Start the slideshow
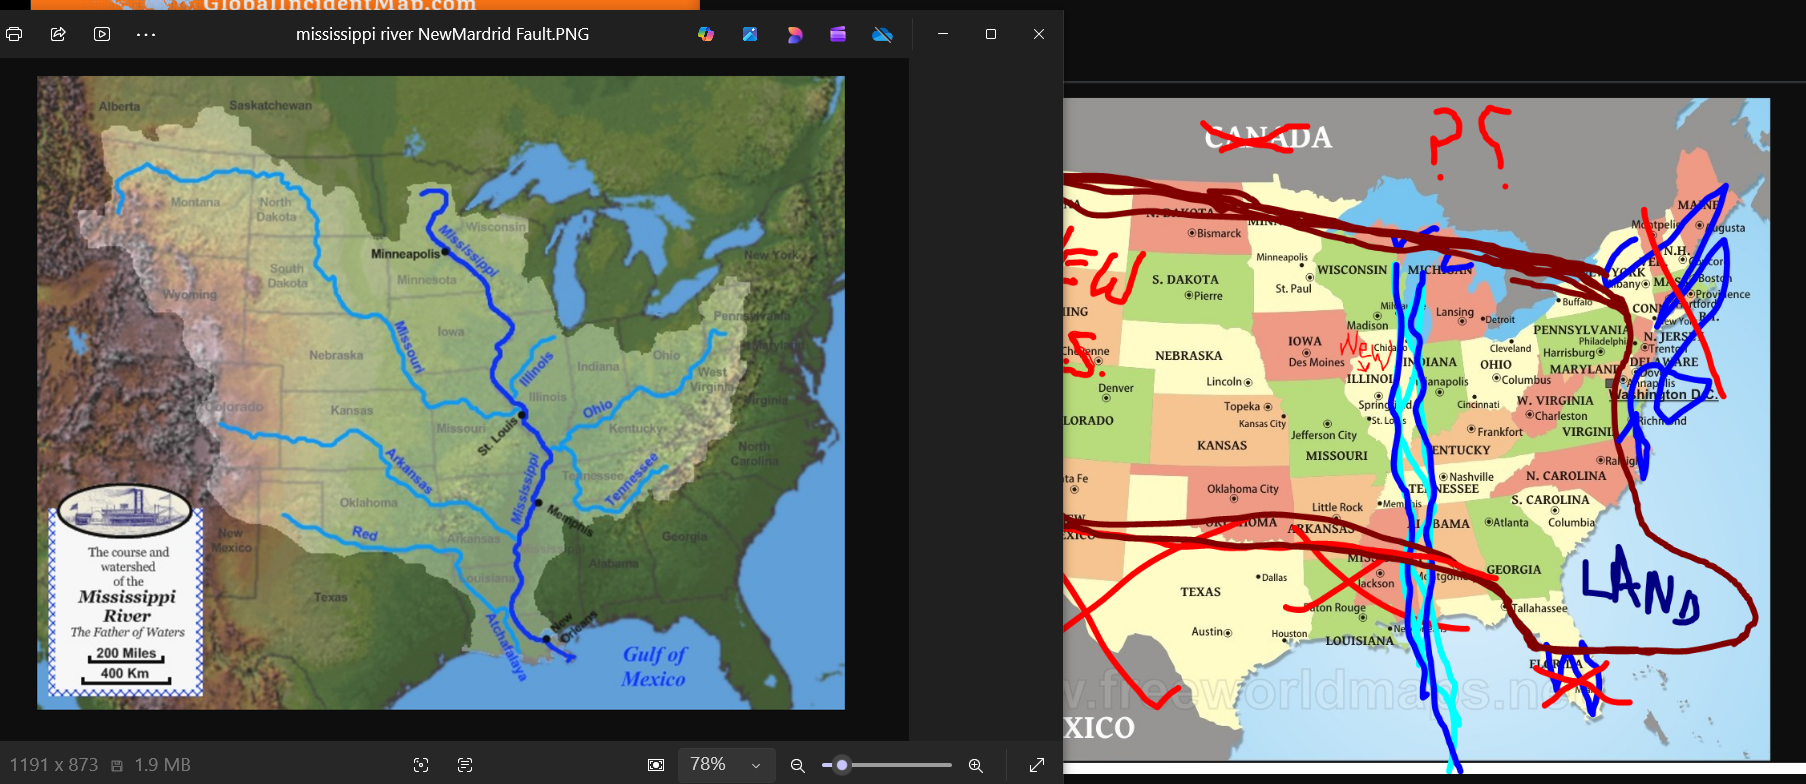Viewport: 1806px width, 784px height. 102,34
